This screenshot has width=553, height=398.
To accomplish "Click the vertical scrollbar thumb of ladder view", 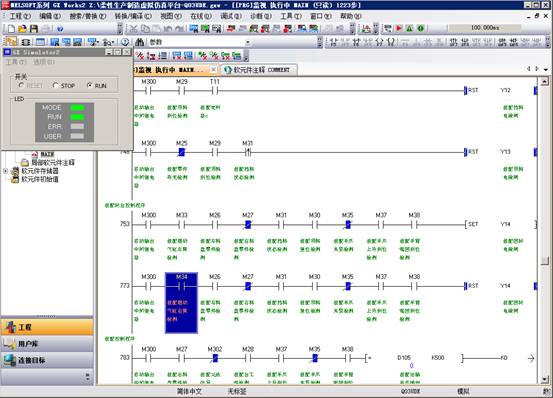I will click(545, 261).
